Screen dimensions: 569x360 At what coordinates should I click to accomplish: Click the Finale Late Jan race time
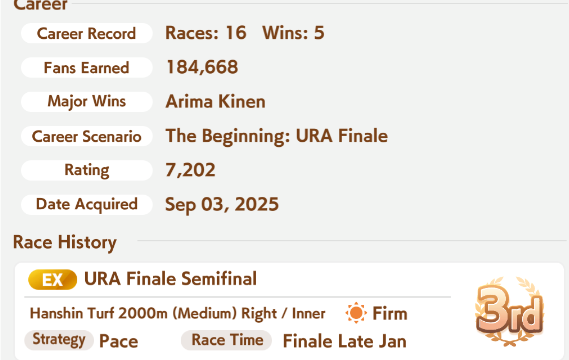click(x=345, y=341)
